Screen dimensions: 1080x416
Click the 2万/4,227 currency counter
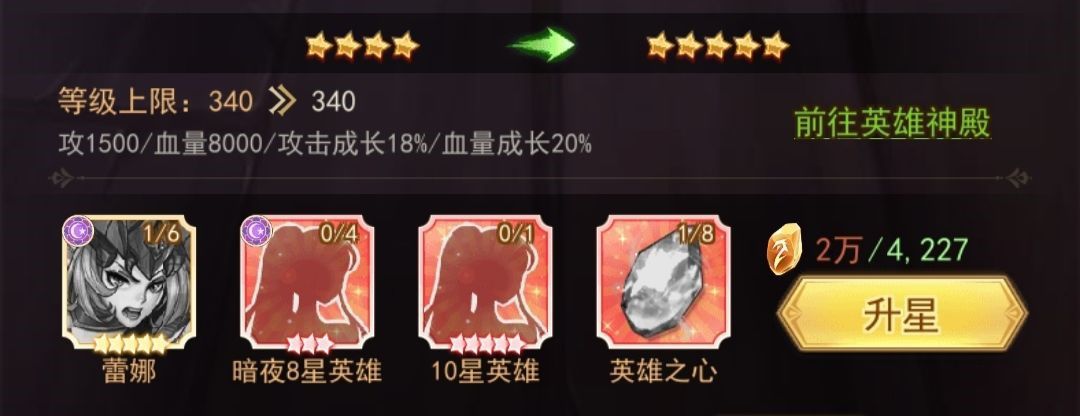pos(893,250)
